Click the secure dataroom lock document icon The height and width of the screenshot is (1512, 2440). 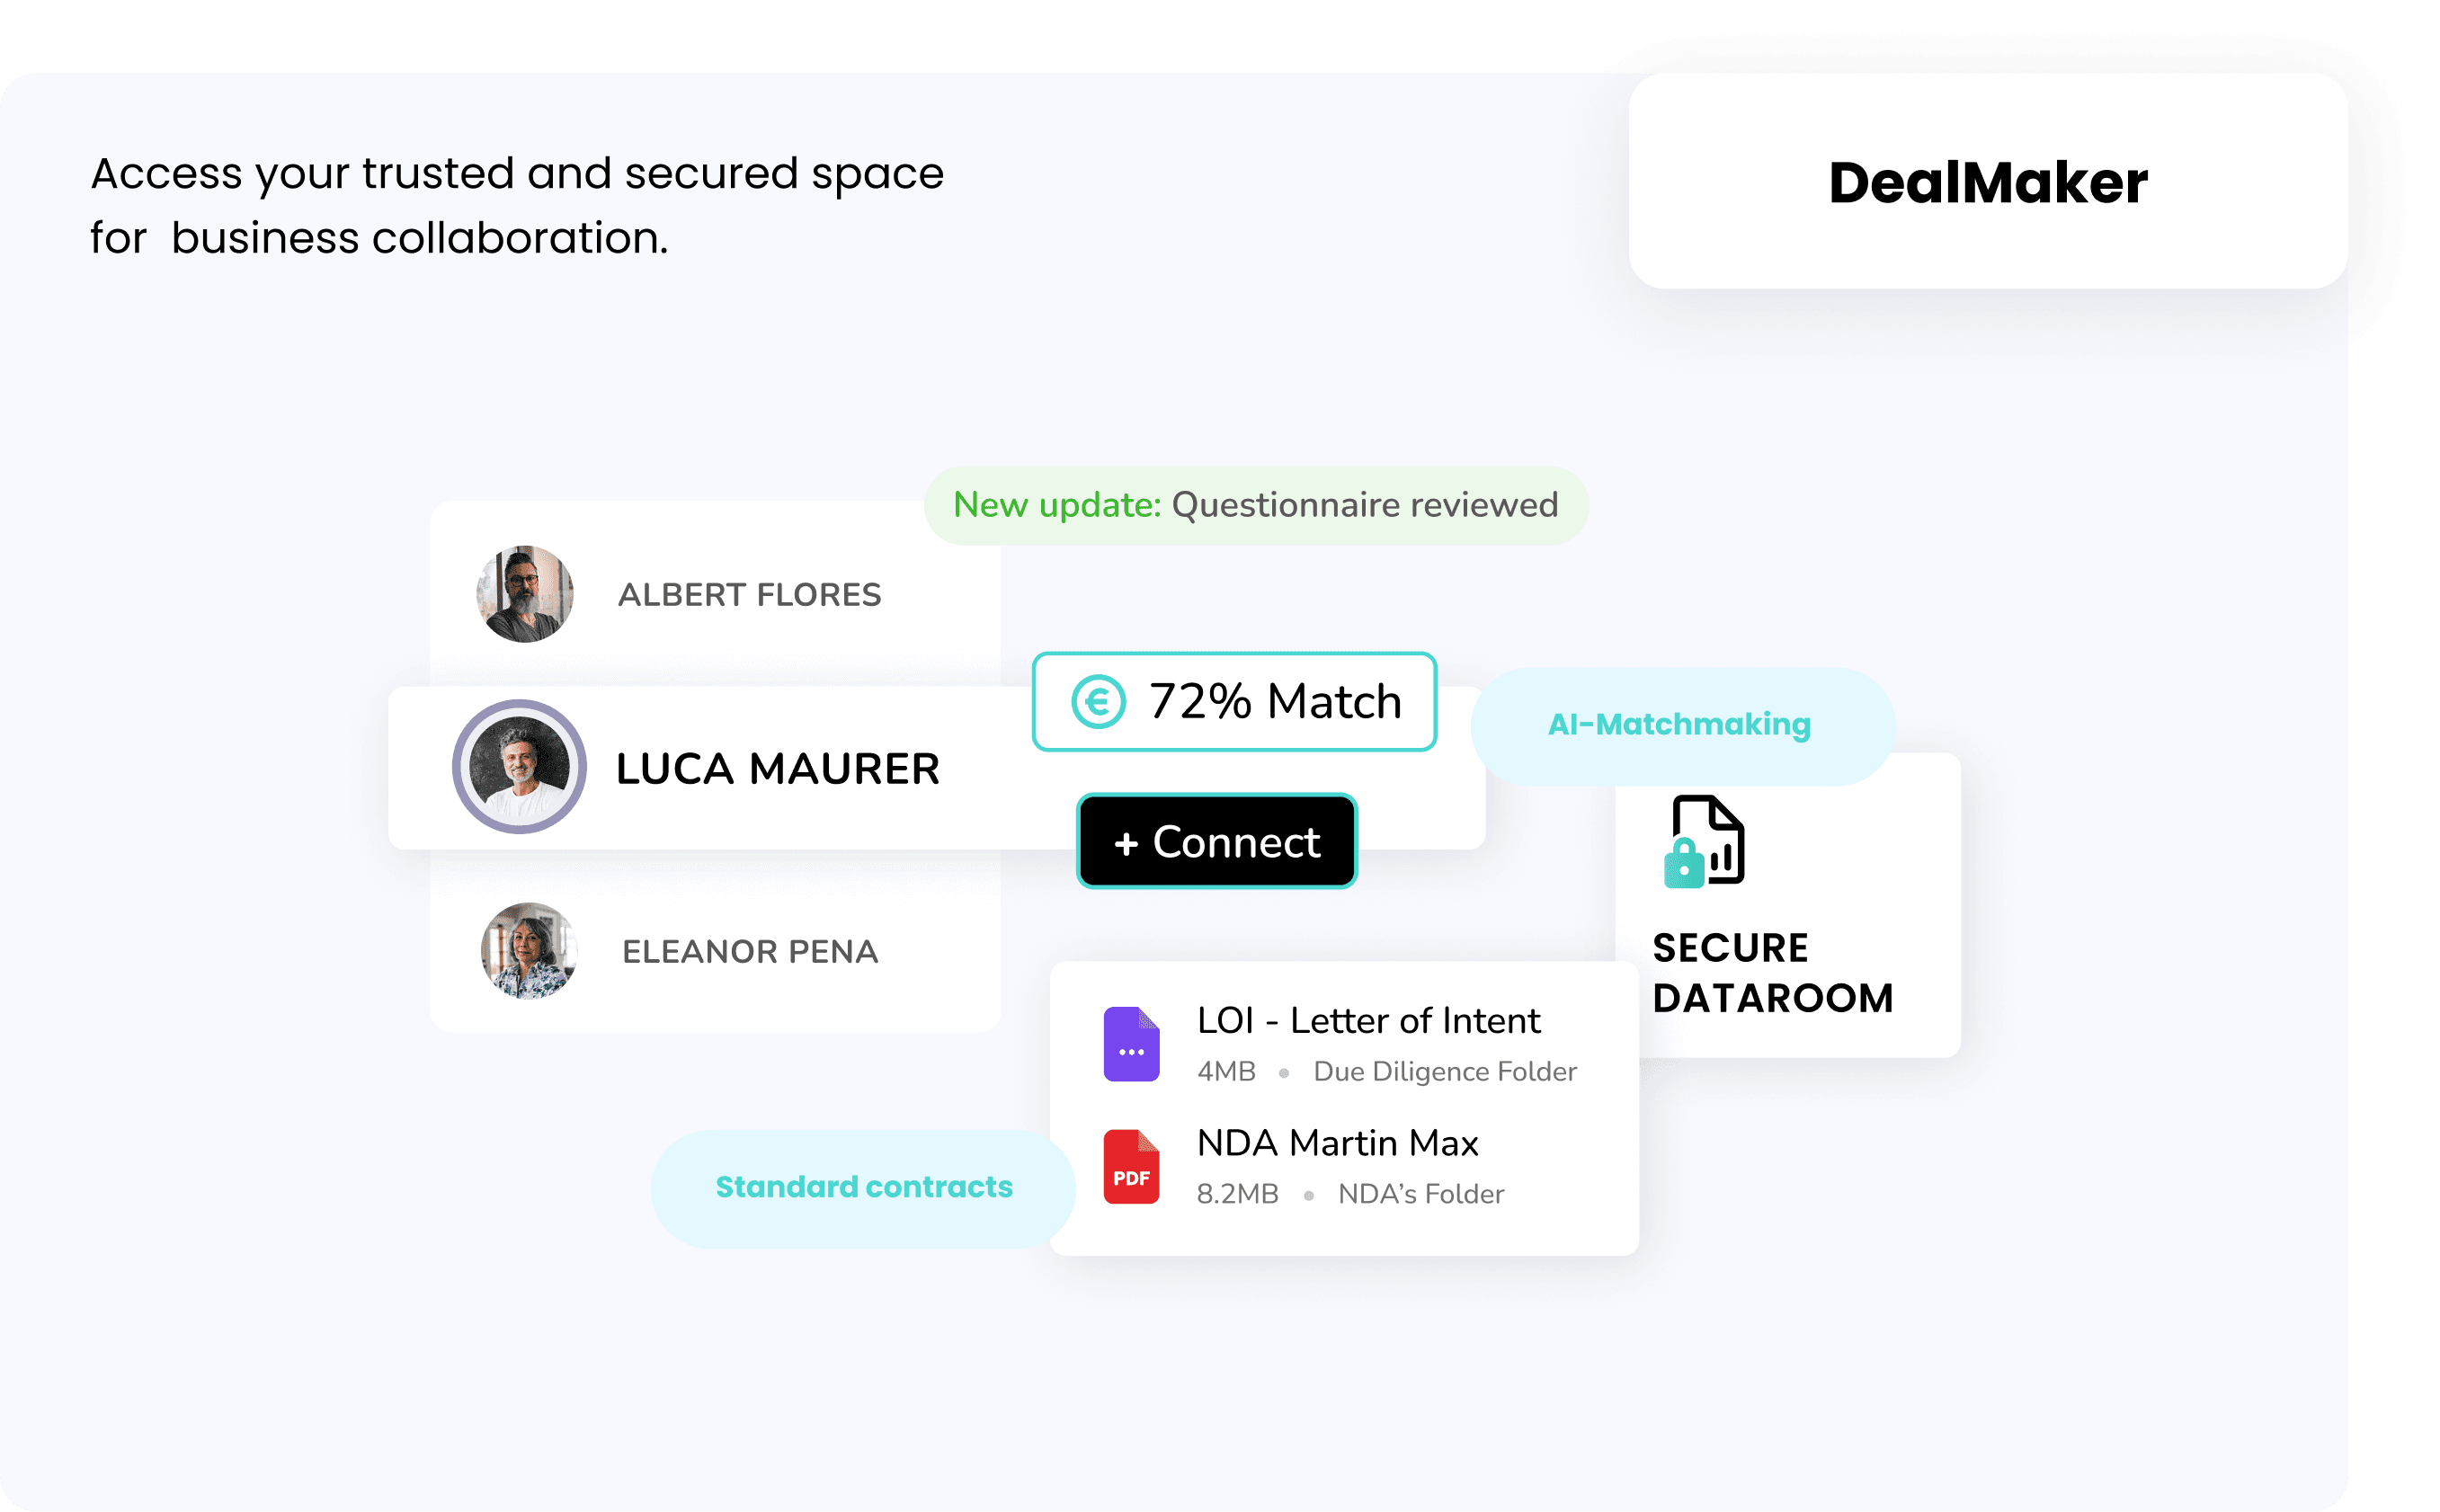(x=1705, y=841)
